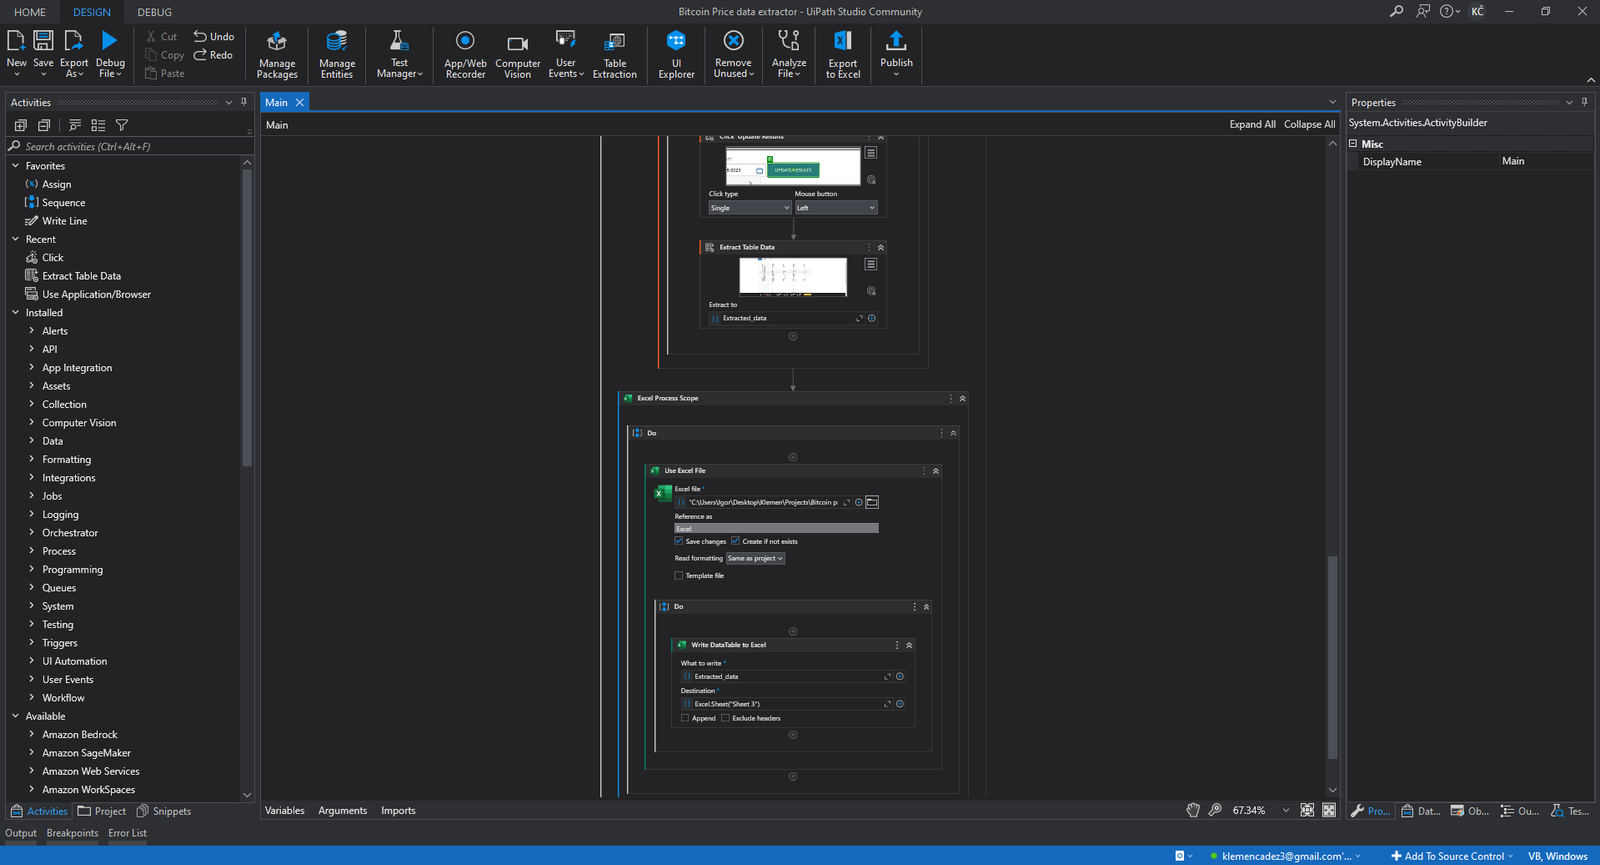Collapse all activity groups in Activities panel
This screenshot has width=1600, height=865.
[44, 125]
